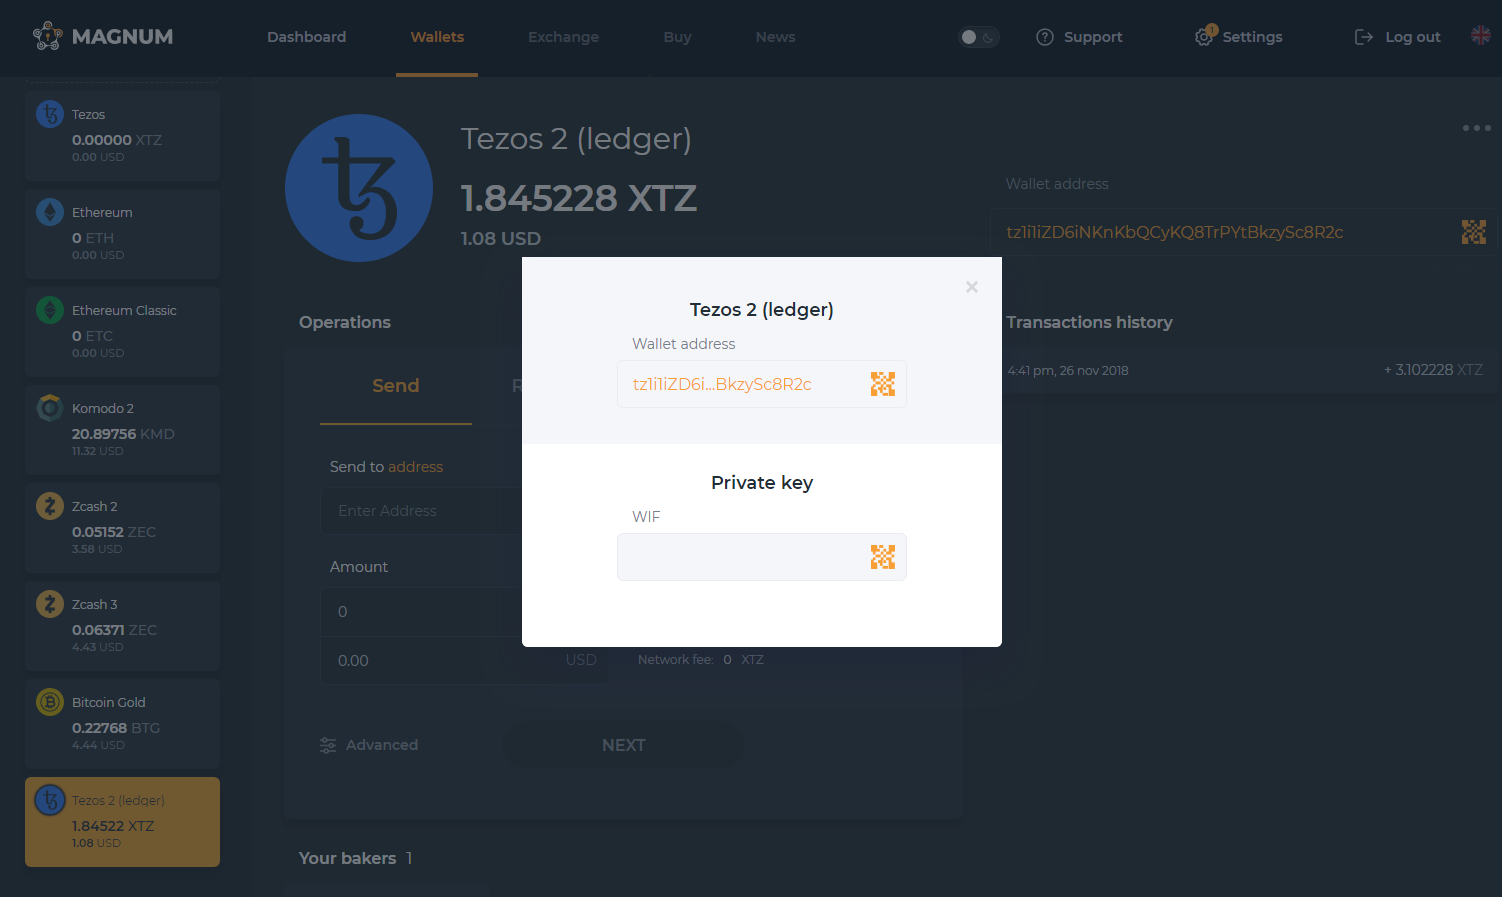The image size is (1502, 897).
Task: Close the Tezos 2 (ledger) dialog
Action: pos(972,287)
